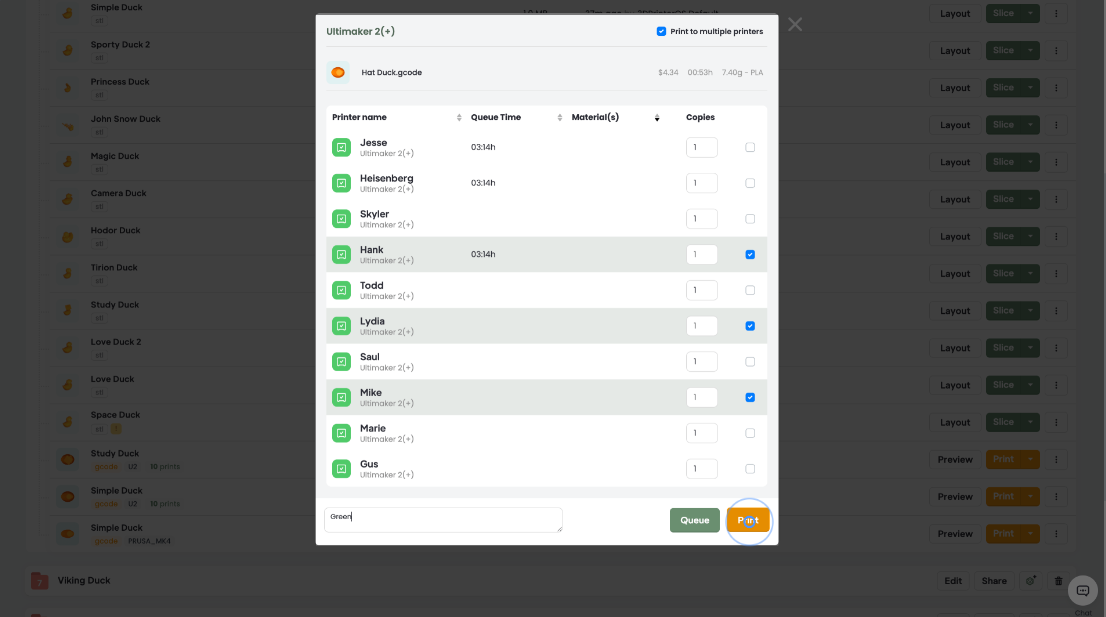Check the Todd printer checkbox
The height and width of the screenshot is (617, 1106).
point(750,291)
